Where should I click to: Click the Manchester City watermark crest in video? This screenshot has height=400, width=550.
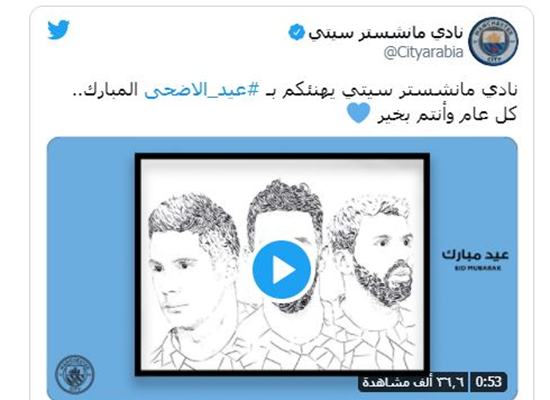coord(75,374)
